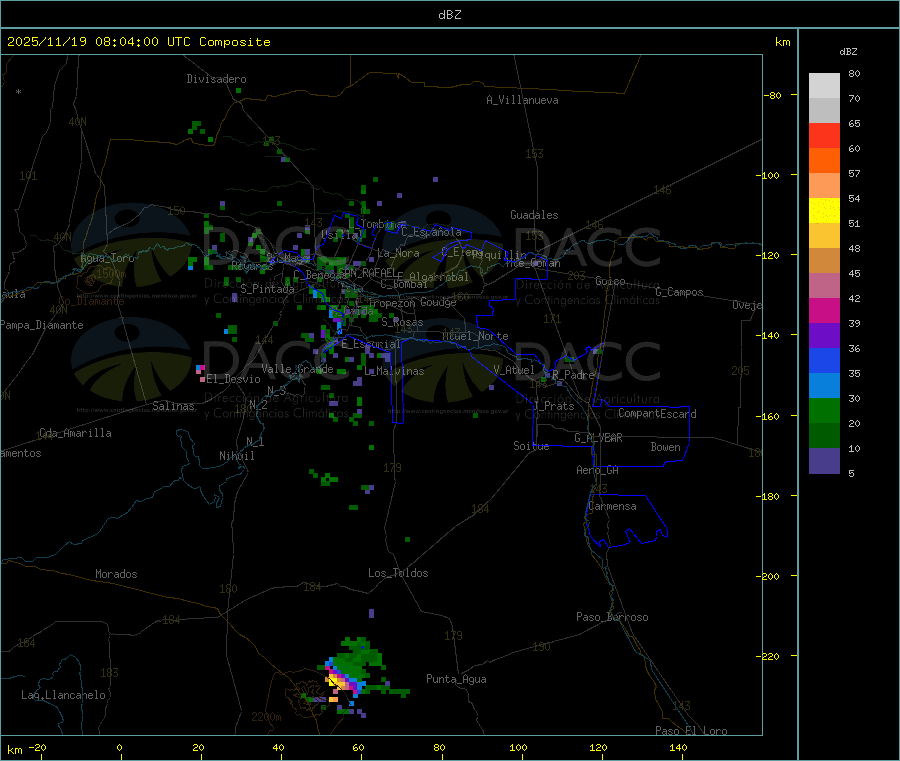
Task: Click the Morados map label
Action: pos(116,574)
